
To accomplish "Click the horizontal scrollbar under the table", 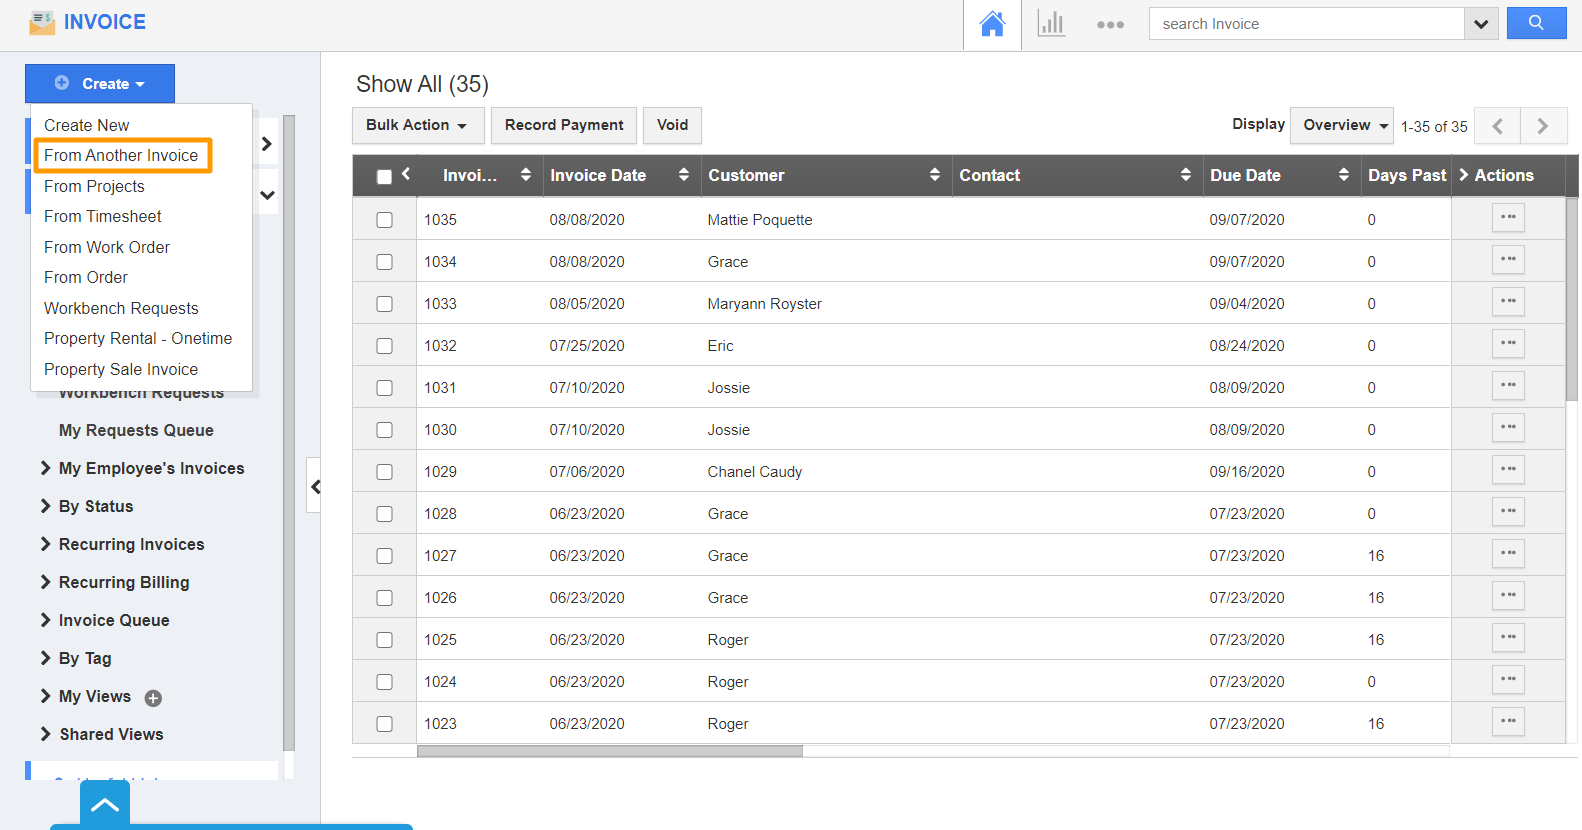I will pos(609,751).
